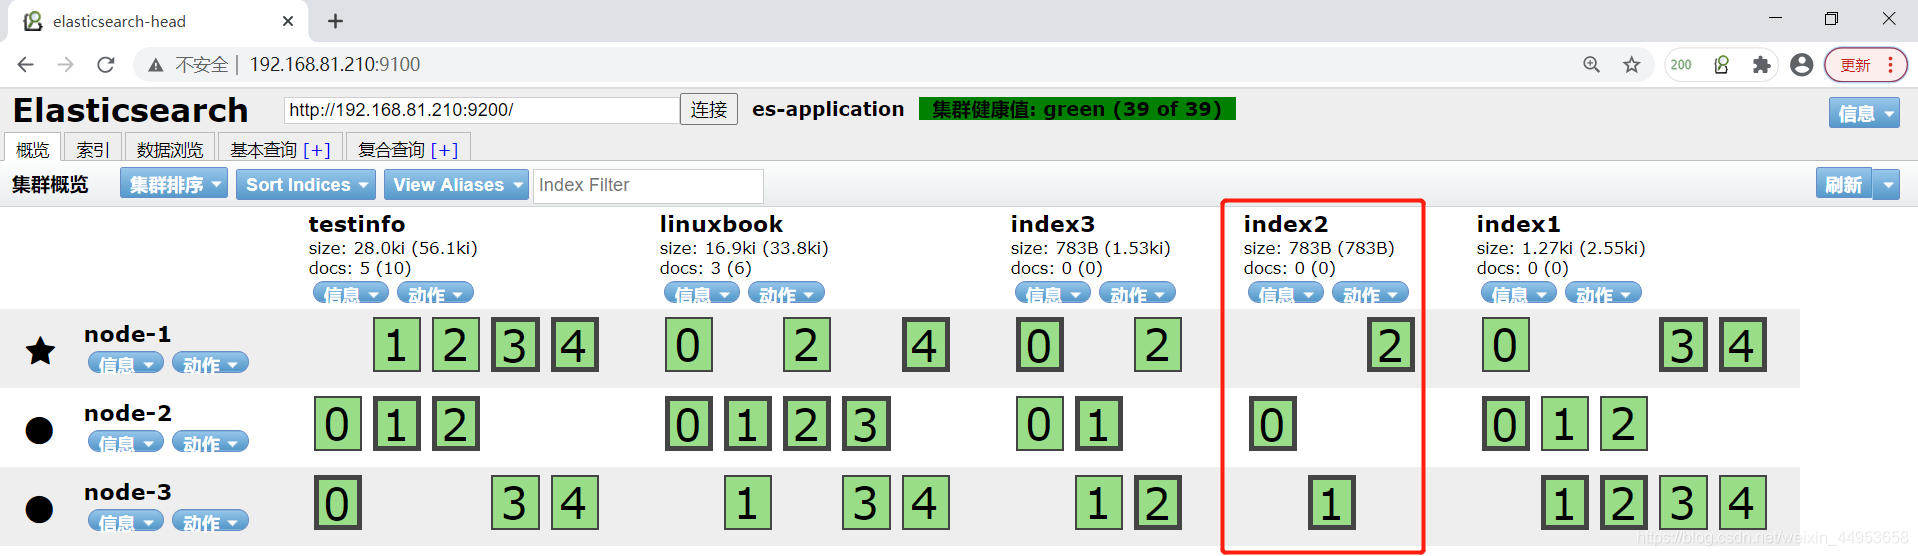The height and width of the screenshot is (556, 1918).
Task: Select linuxbook shard 3 on node-2
Action: pyautogui.click(x=866, y=424)
